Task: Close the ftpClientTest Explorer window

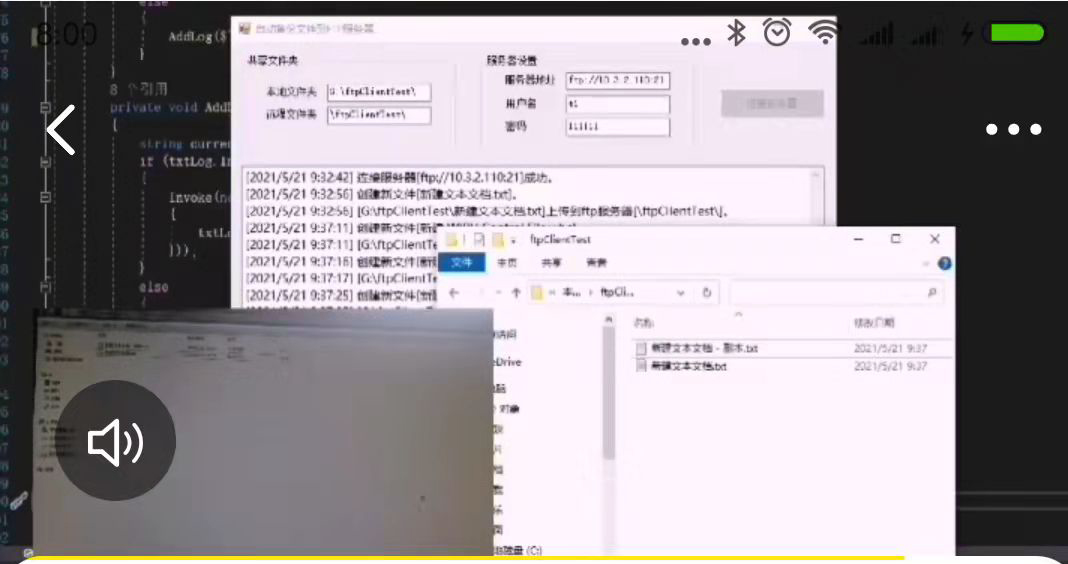Action: pos(934,239)
